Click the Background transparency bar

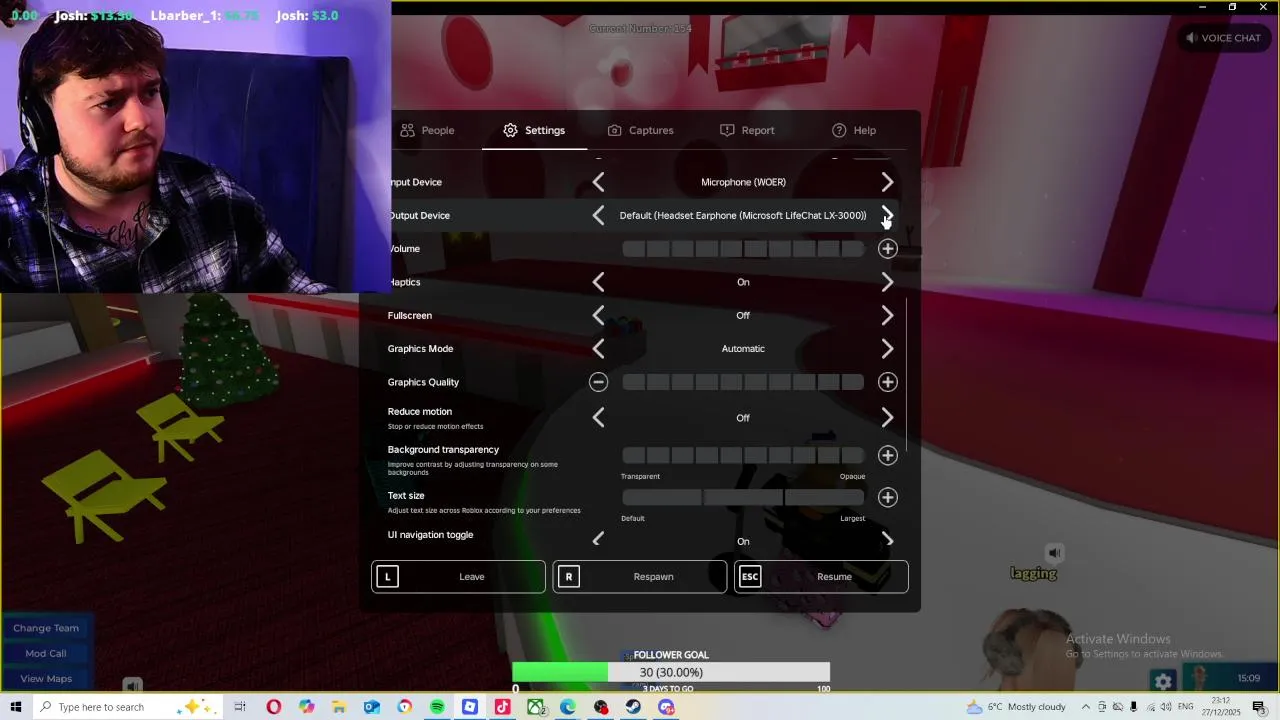tap(743, 455)
